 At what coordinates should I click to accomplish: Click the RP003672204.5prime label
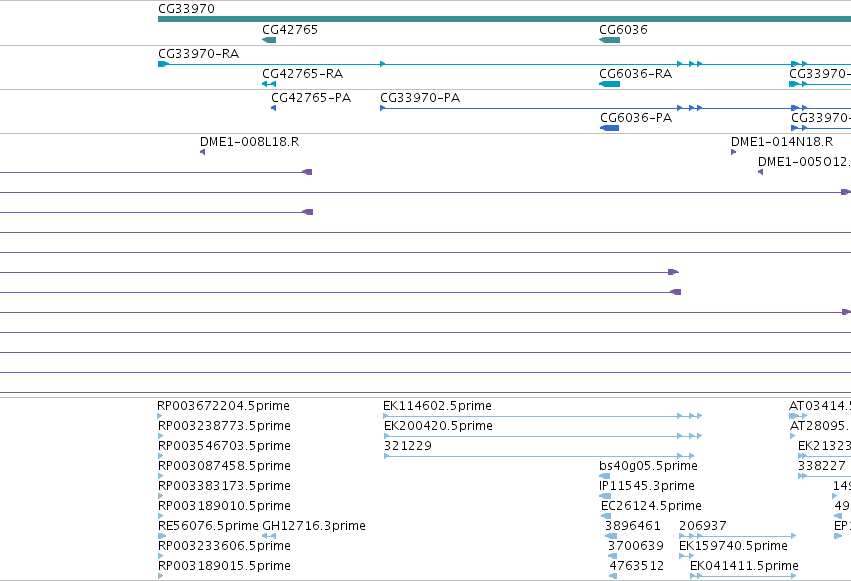(x=223, y=406)
